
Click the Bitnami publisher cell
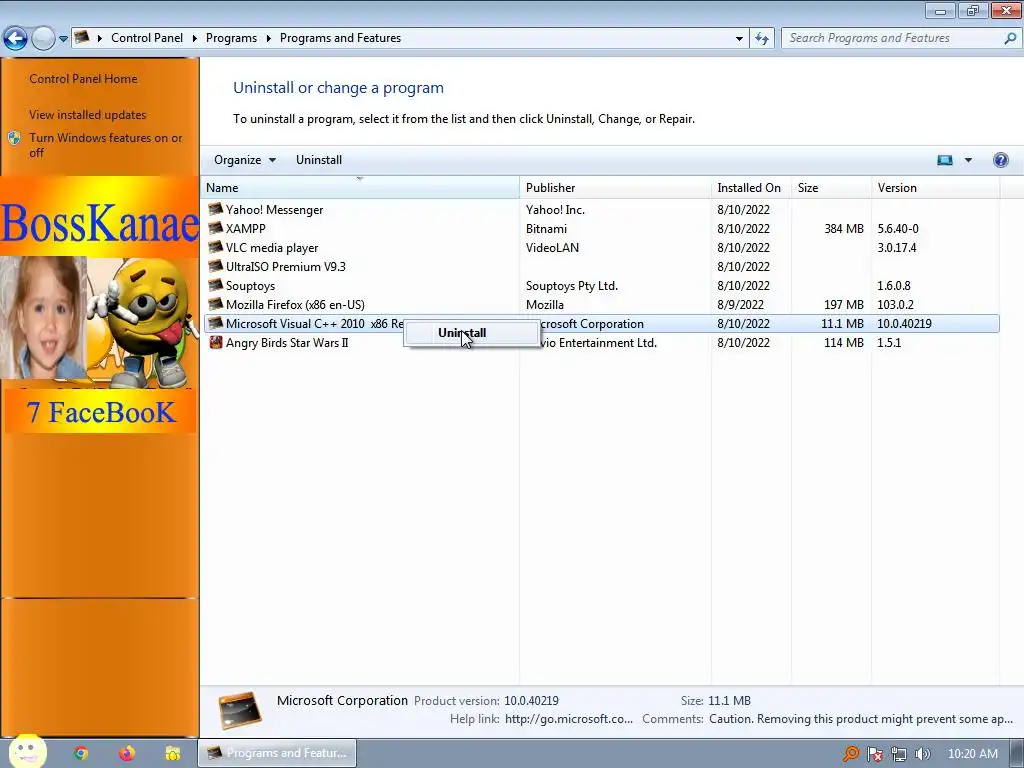click(546, 229)
